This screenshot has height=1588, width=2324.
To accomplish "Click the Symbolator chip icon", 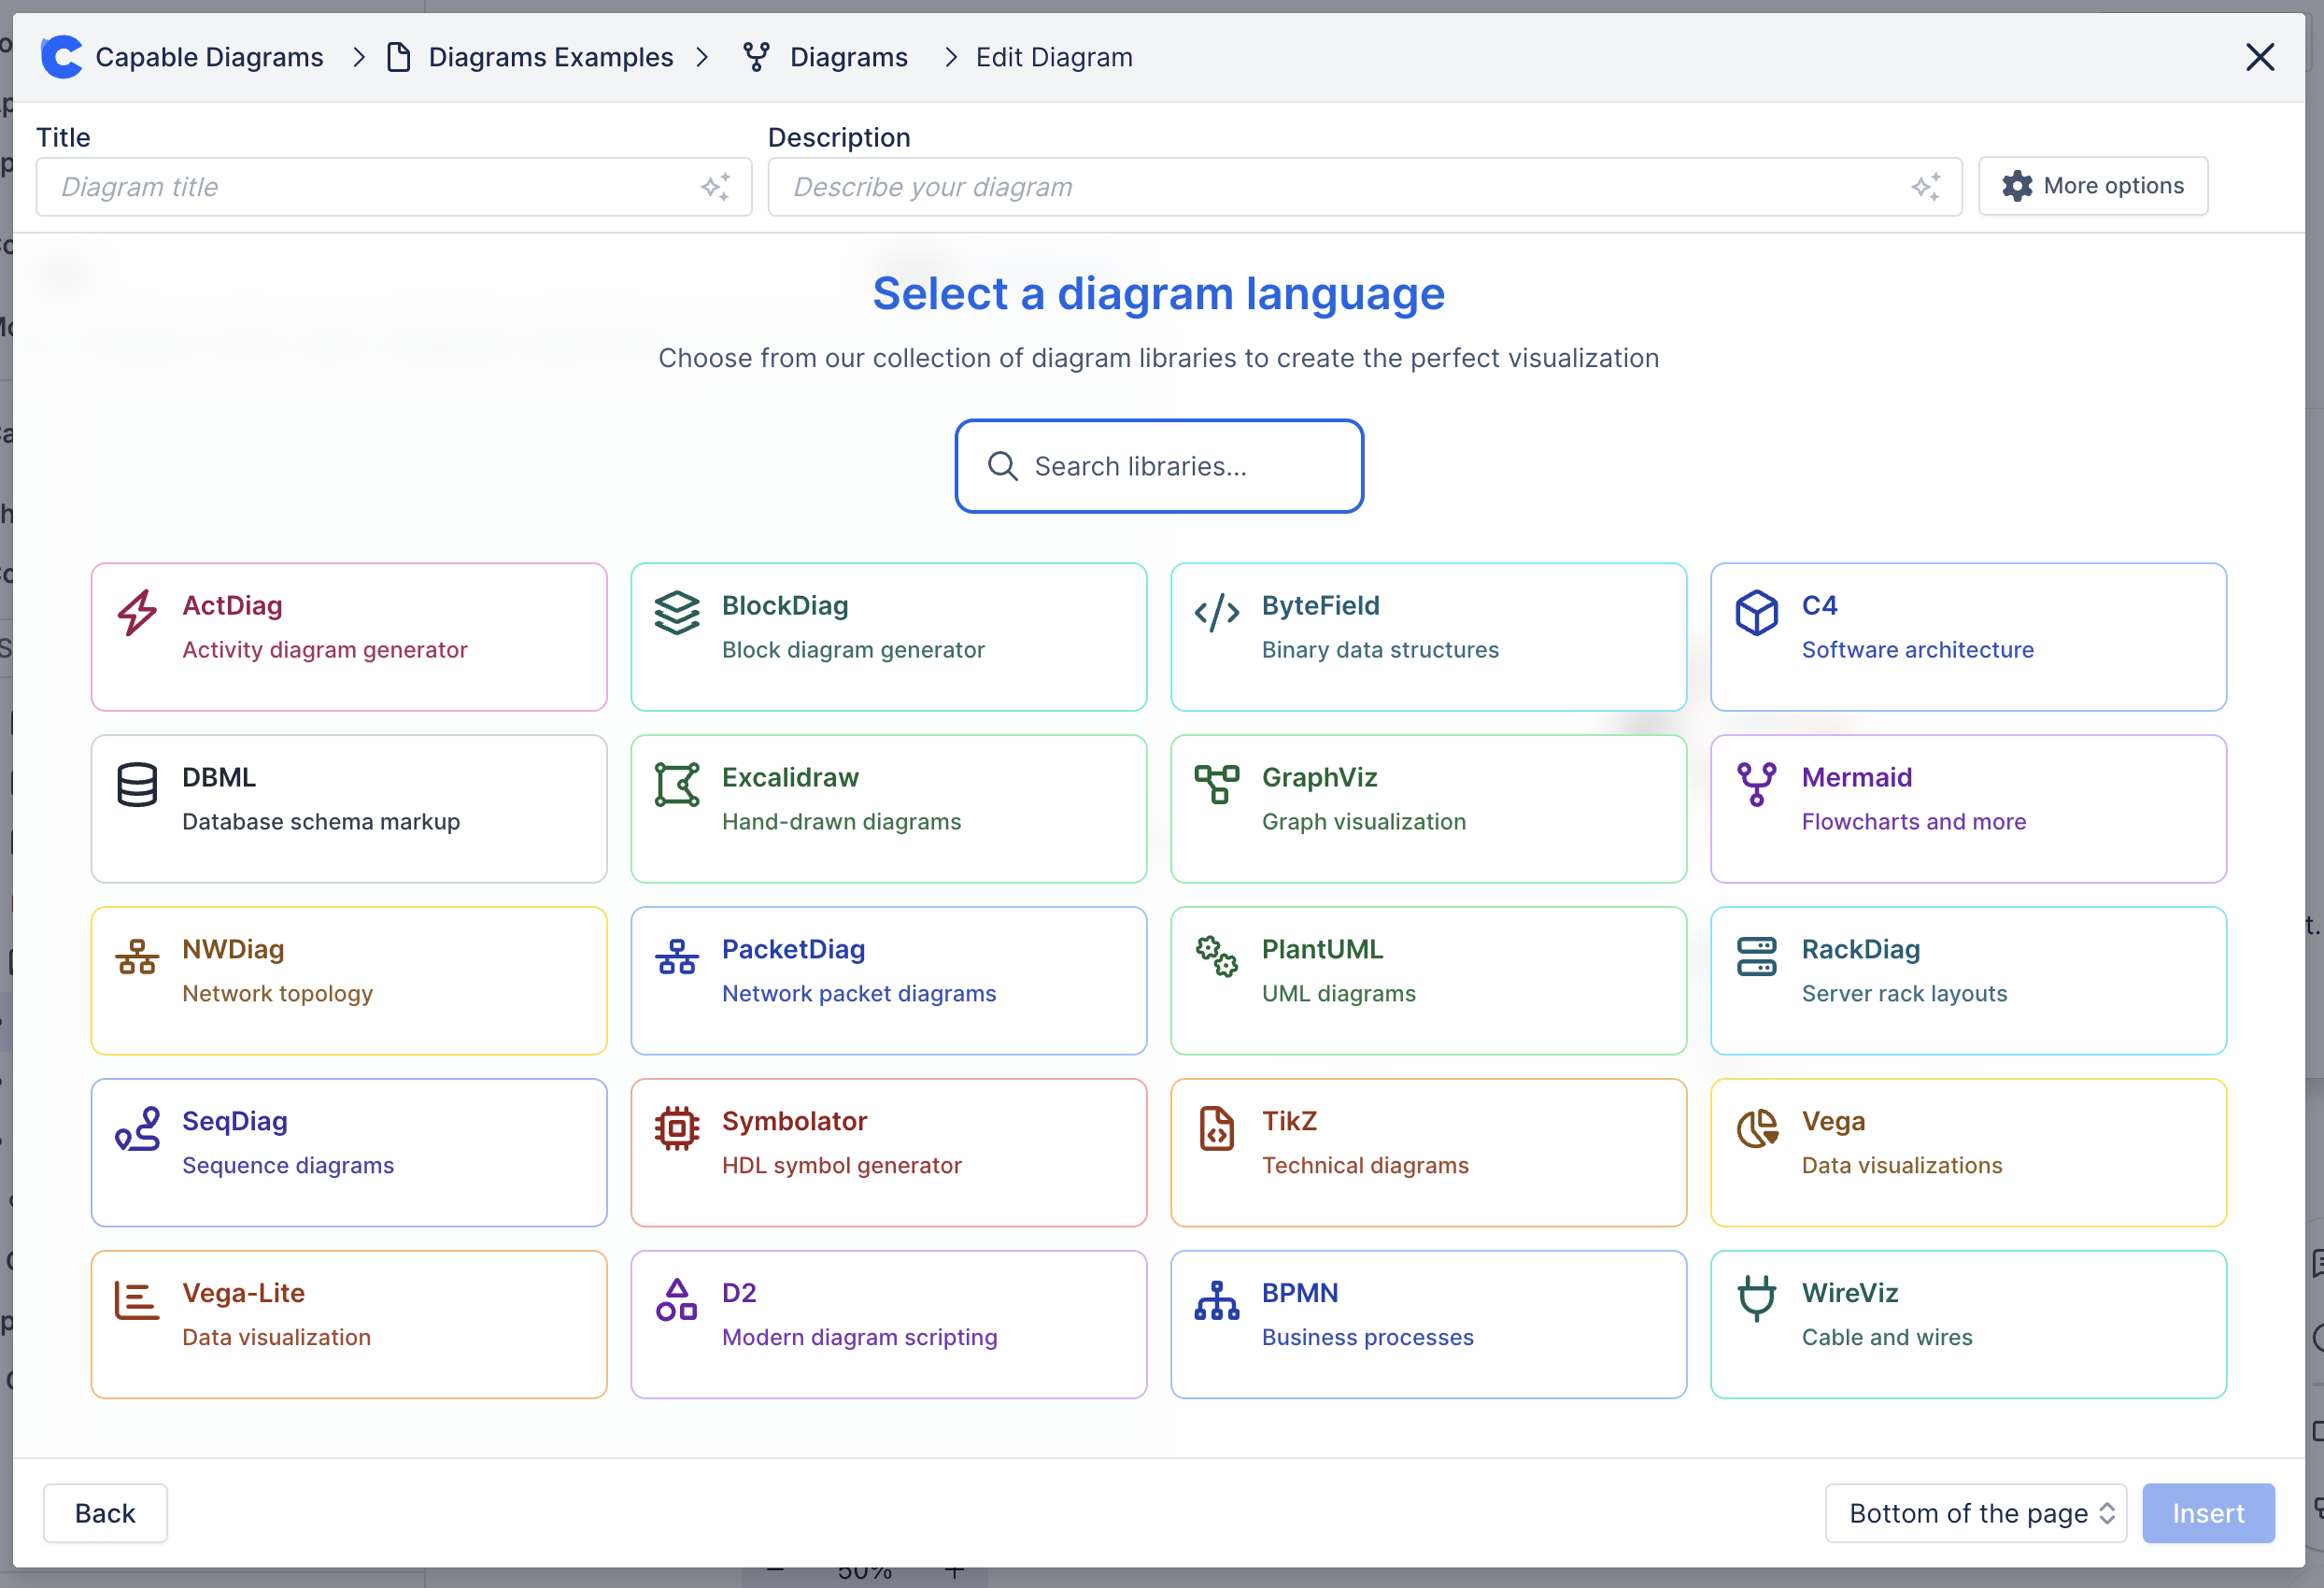I will click(x=677, y=1128).
